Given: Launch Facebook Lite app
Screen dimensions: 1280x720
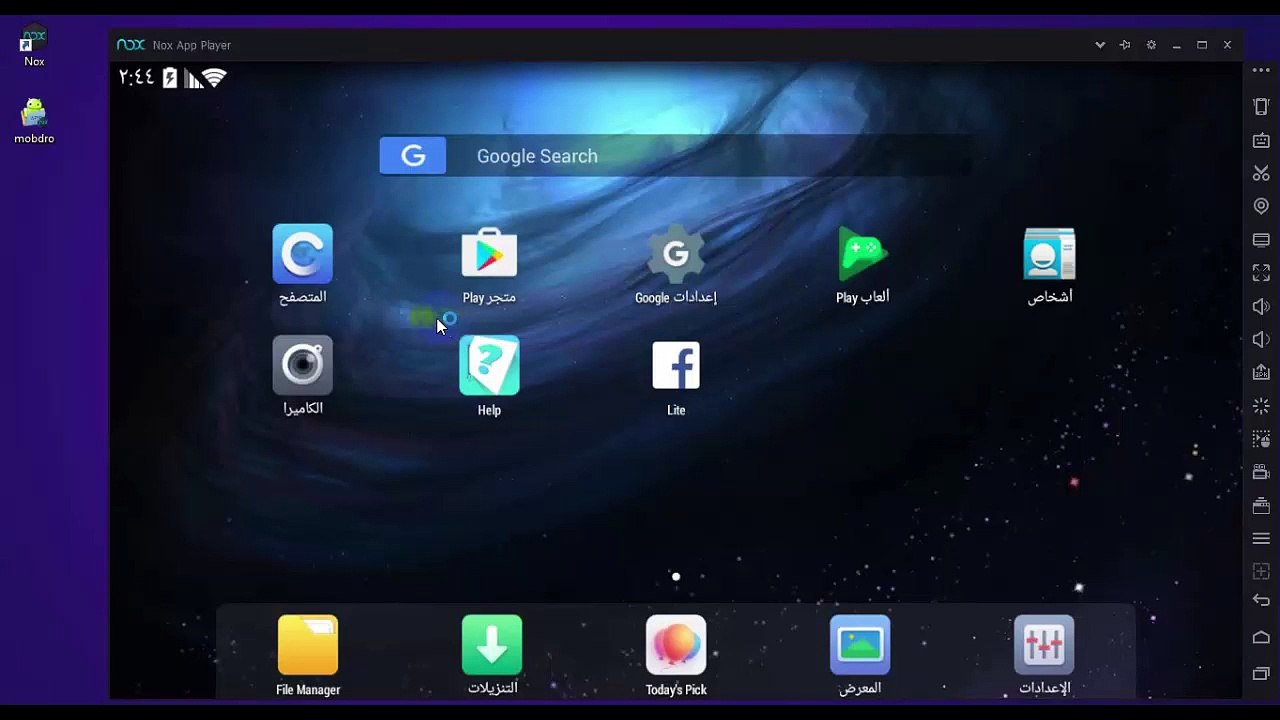Looking at the screenshot, I should pyautogui.click(x=676, y=365).
